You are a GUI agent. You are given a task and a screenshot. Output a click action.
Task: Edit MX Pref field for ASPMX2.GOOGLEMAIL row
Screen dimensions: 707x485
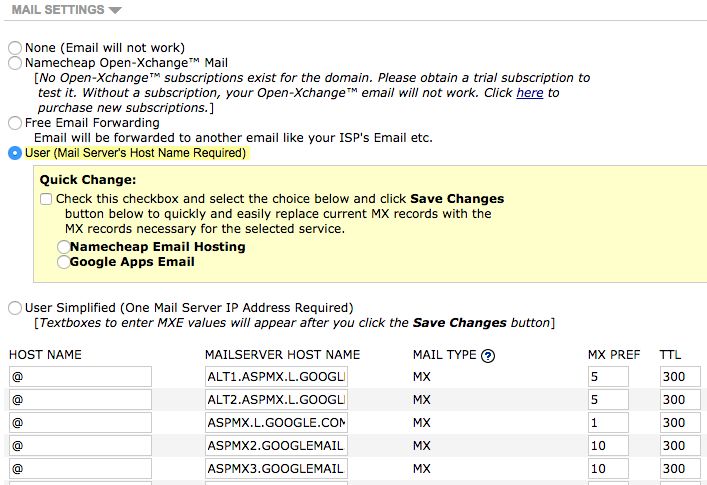pyautogui.click(x=608, y=446)
